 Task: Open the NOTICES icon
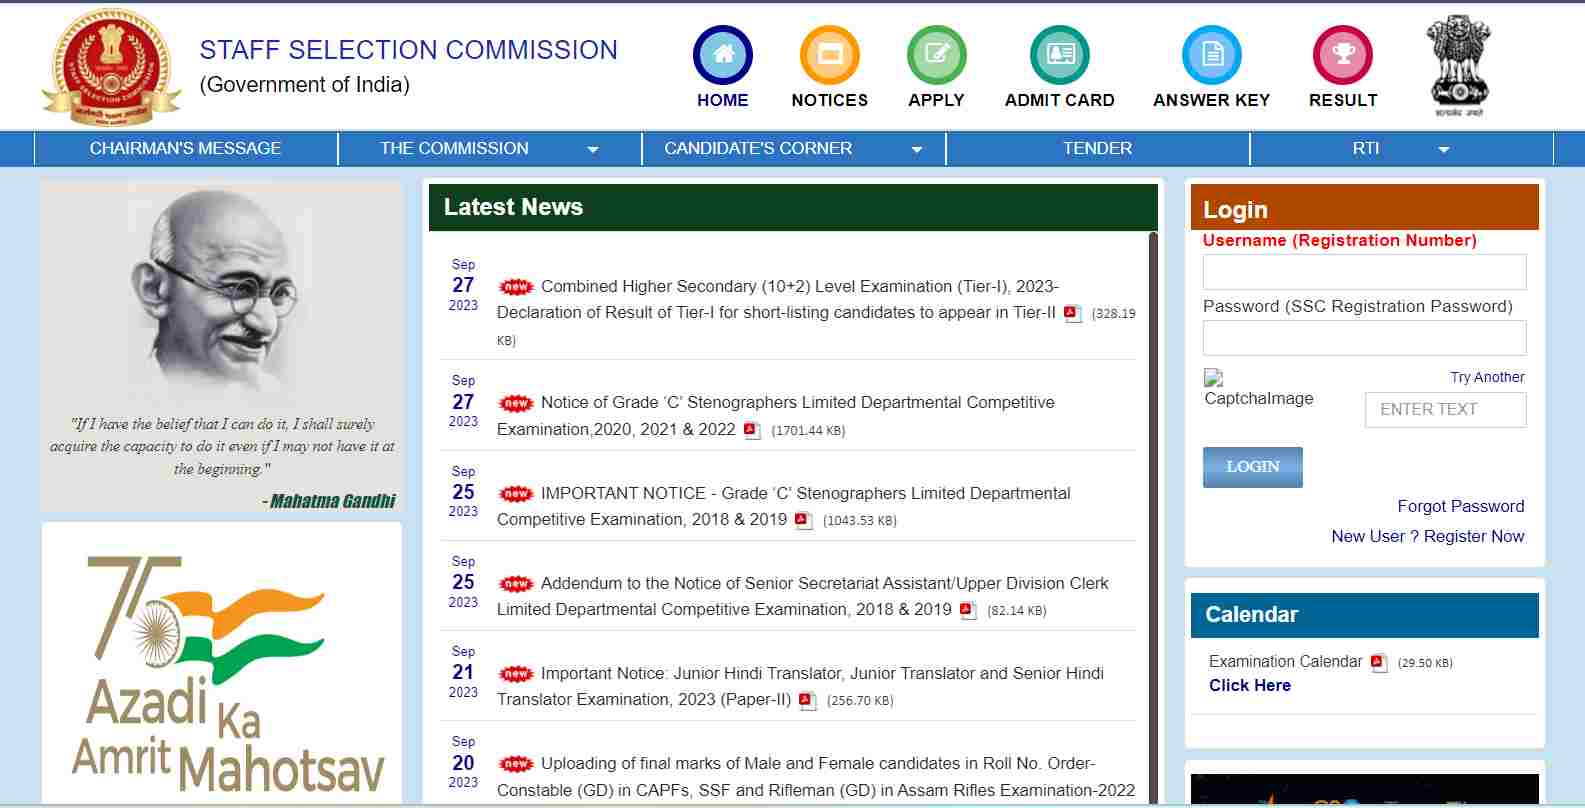(830, 55)
